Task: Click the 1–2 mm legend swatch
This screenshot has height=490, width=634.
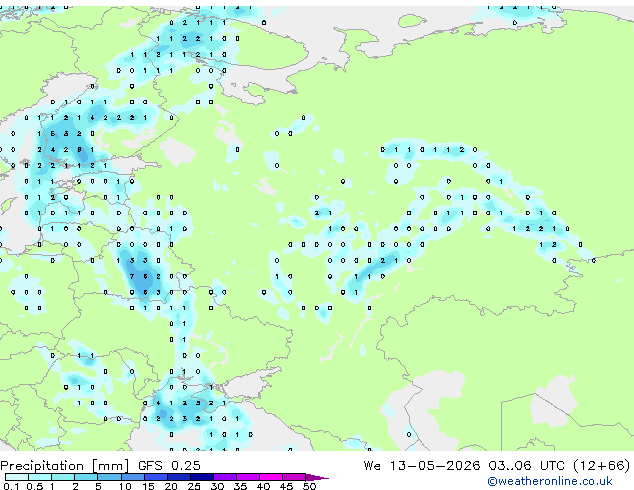Action: point(63,477)
